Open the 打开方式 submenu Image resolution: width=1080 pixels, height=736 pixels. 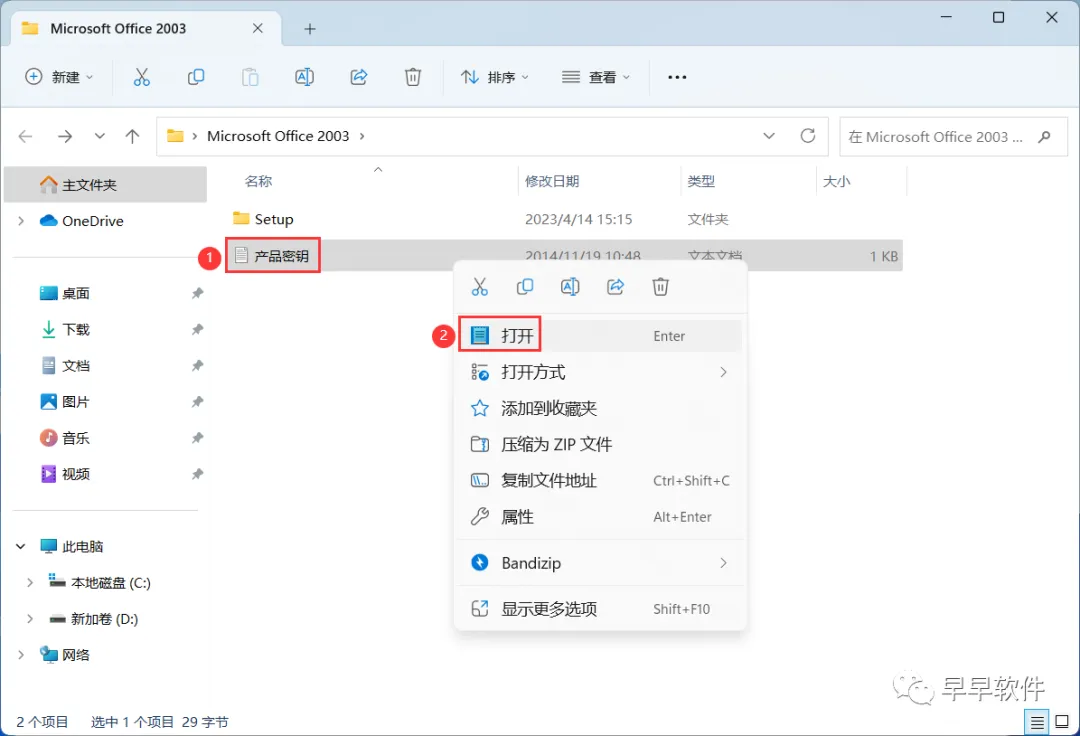[601, 372]
